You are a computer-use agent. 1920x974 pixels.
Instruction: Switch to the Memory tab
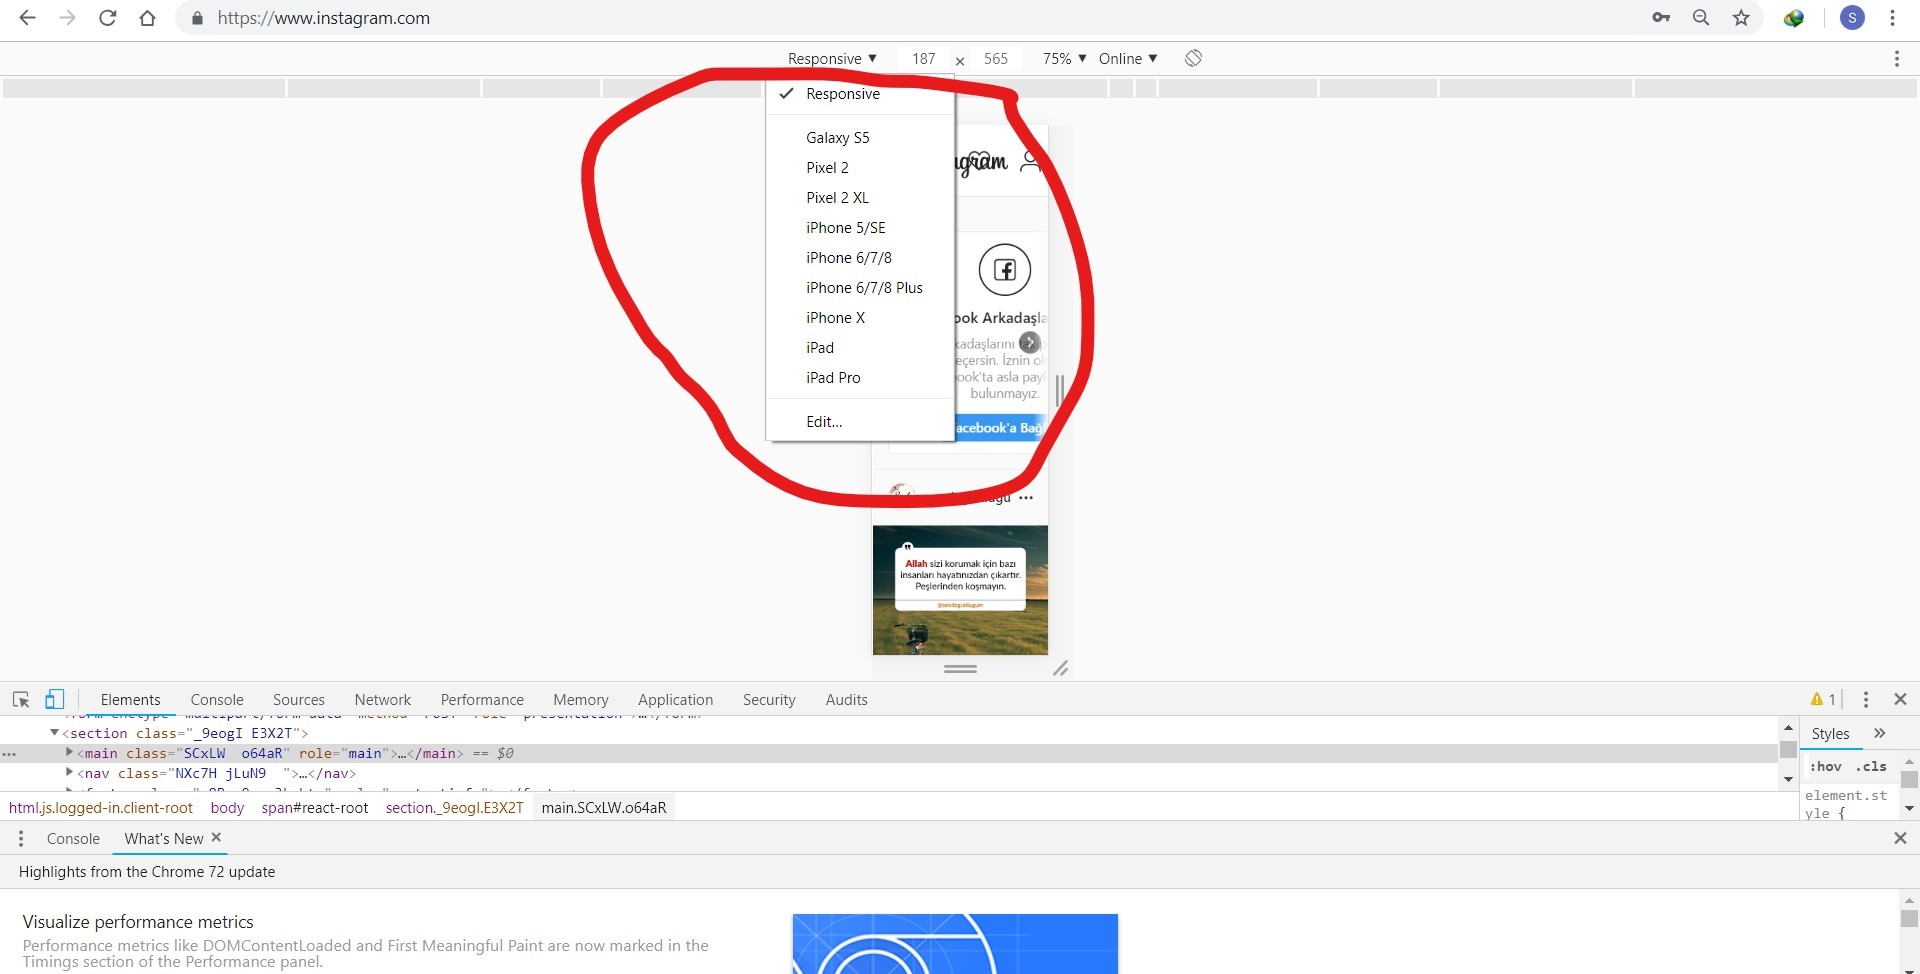(581, 700)
